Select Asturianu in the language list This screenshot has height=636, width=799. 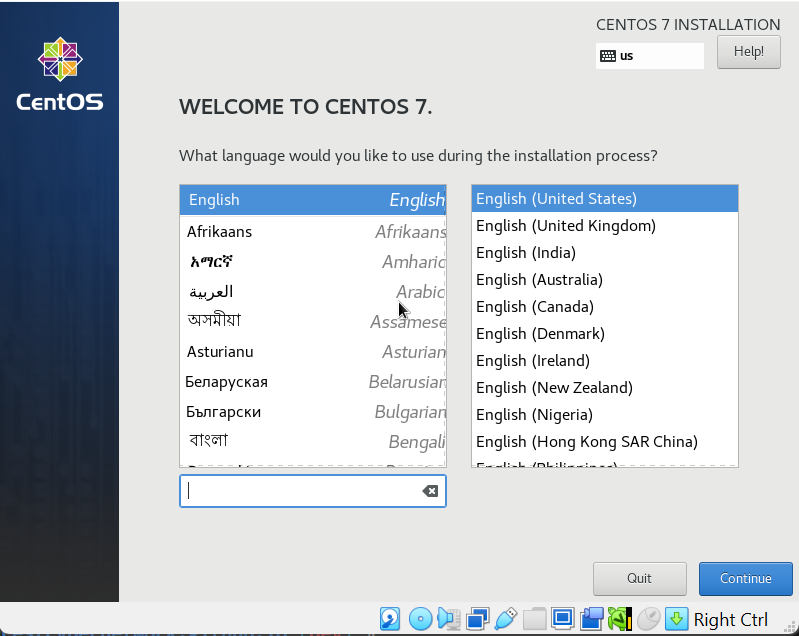pos(313,352)
